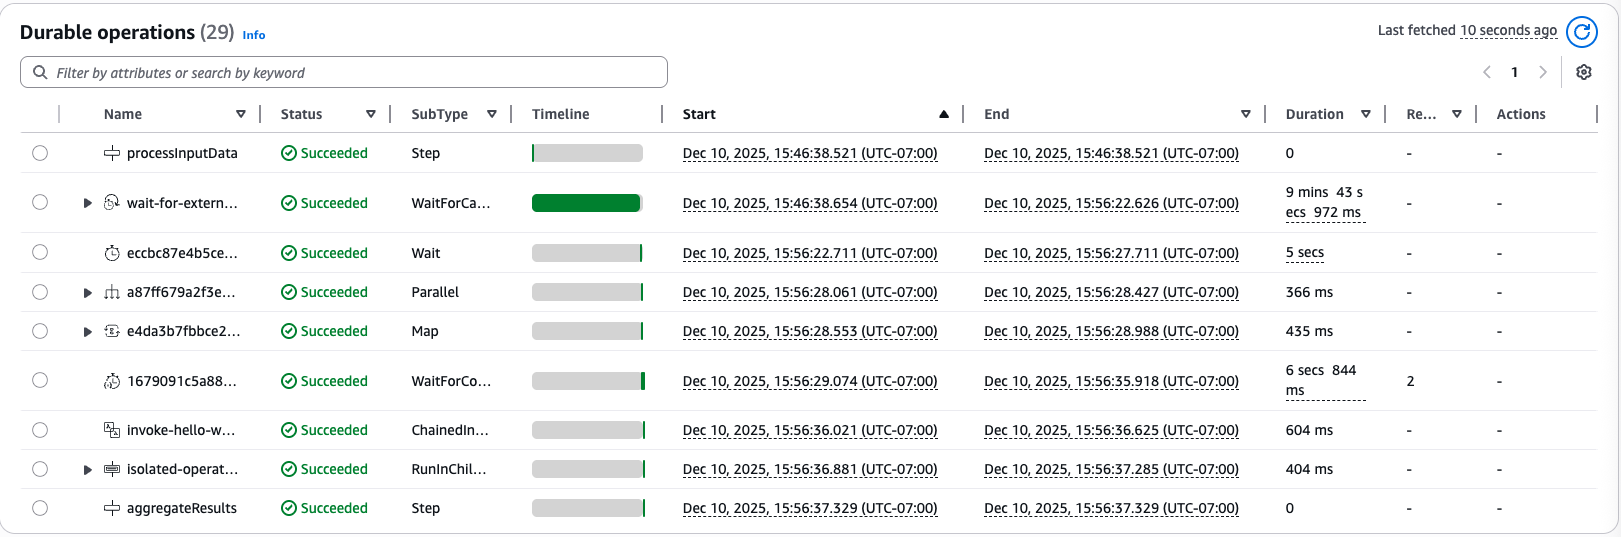
Task: Click the filter by attributes search field
Action: tap(344, 72)
